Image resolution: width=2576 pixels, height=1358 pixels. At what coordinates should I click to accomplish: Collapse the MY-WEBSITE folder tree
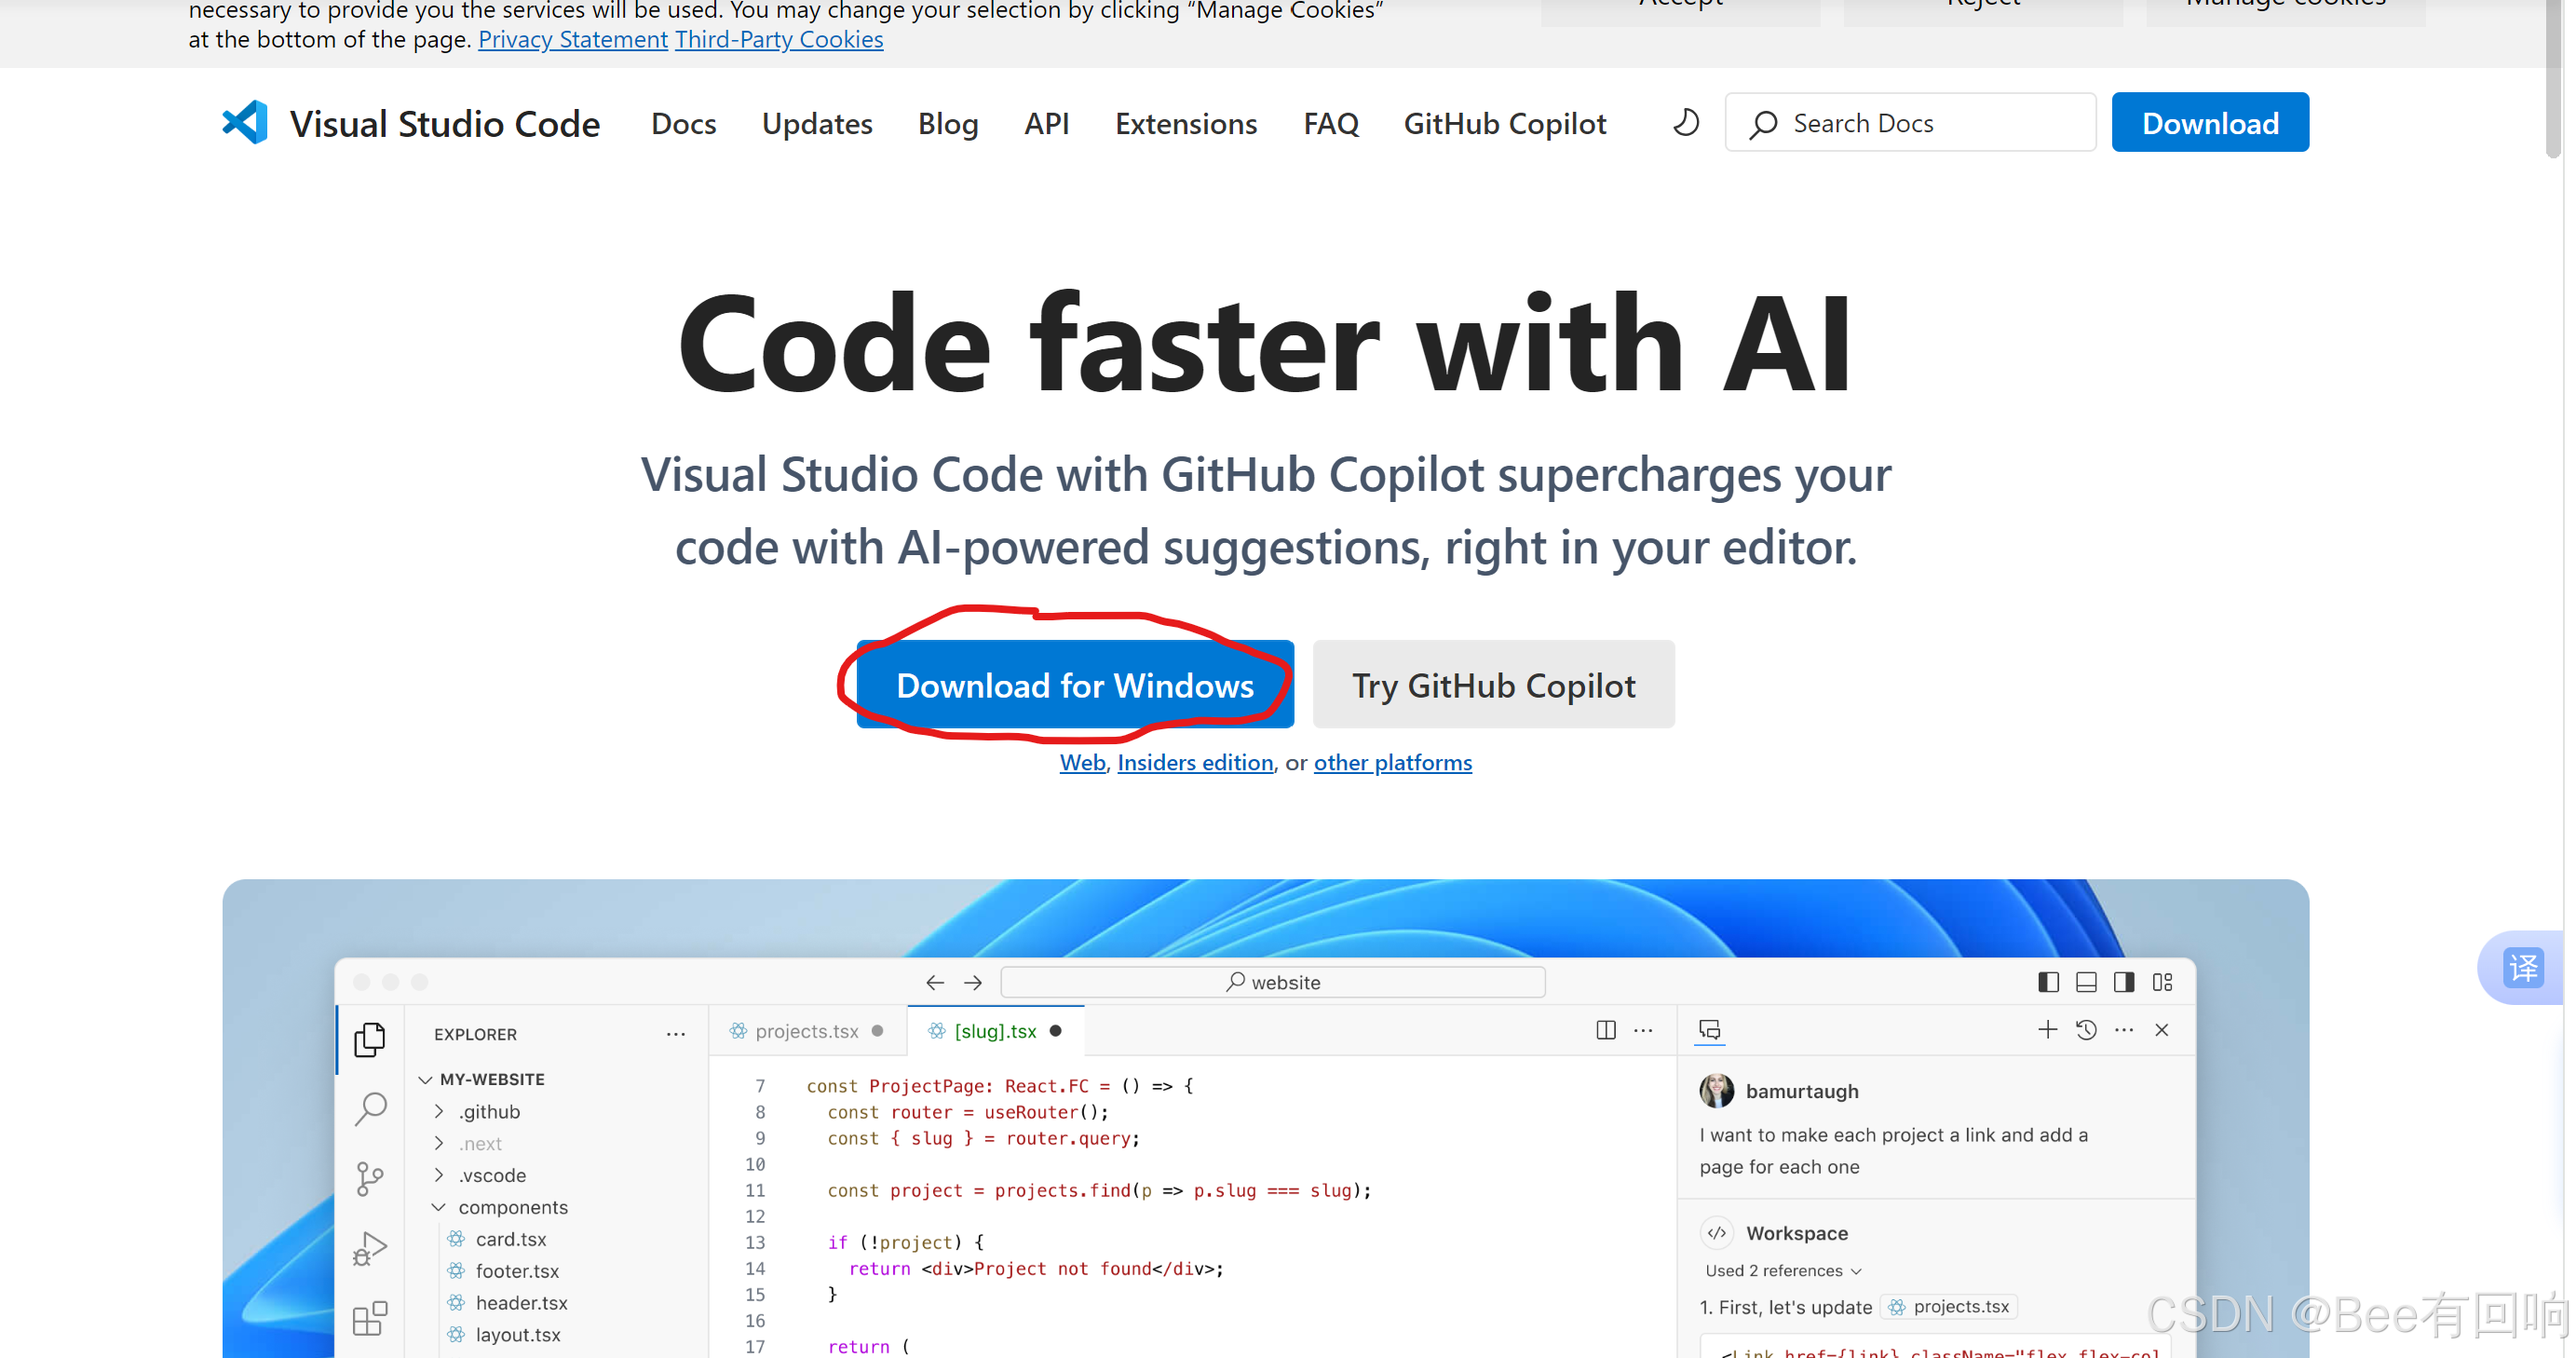coord(426,1079)
